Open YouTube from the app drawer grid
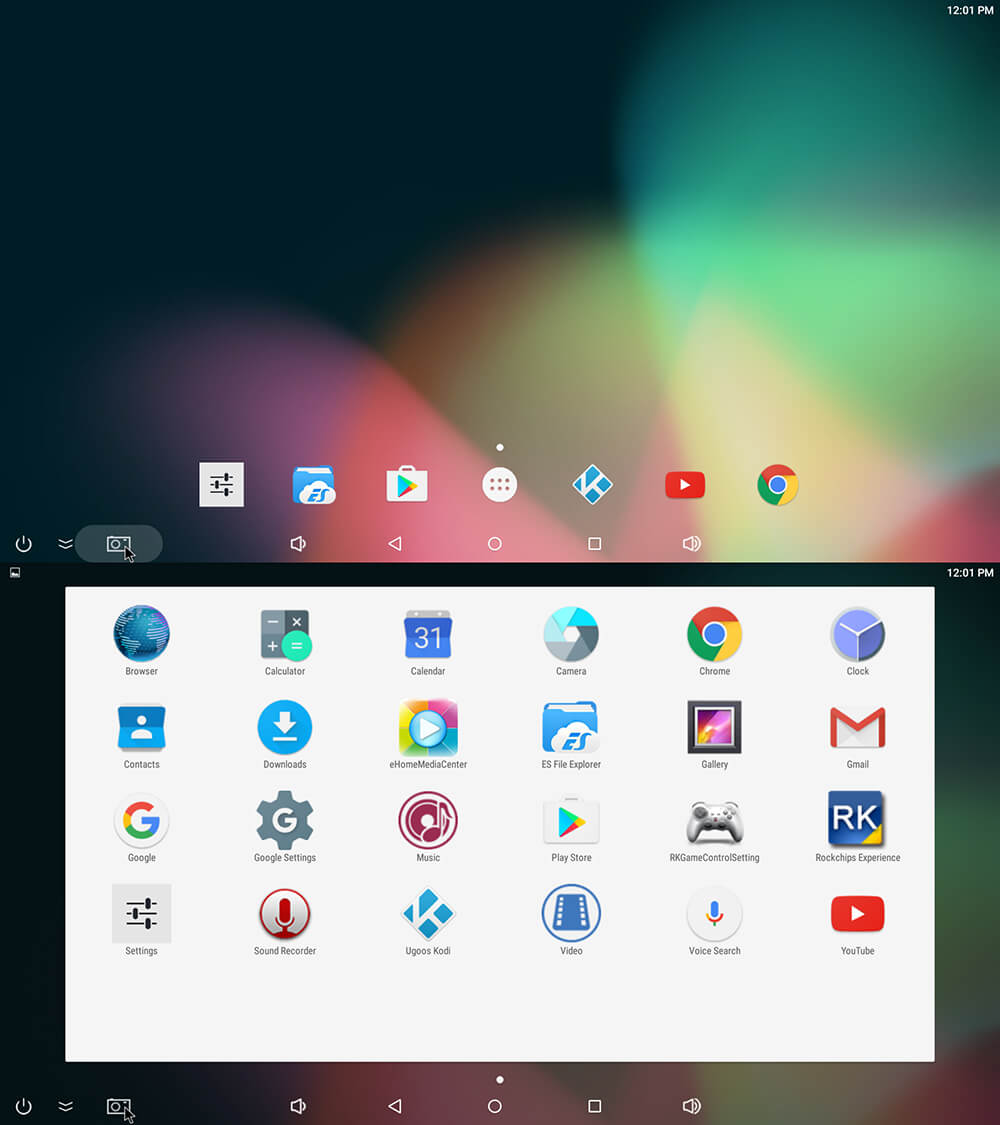This screenshot has width=1000, height=1125. (857, 913)
